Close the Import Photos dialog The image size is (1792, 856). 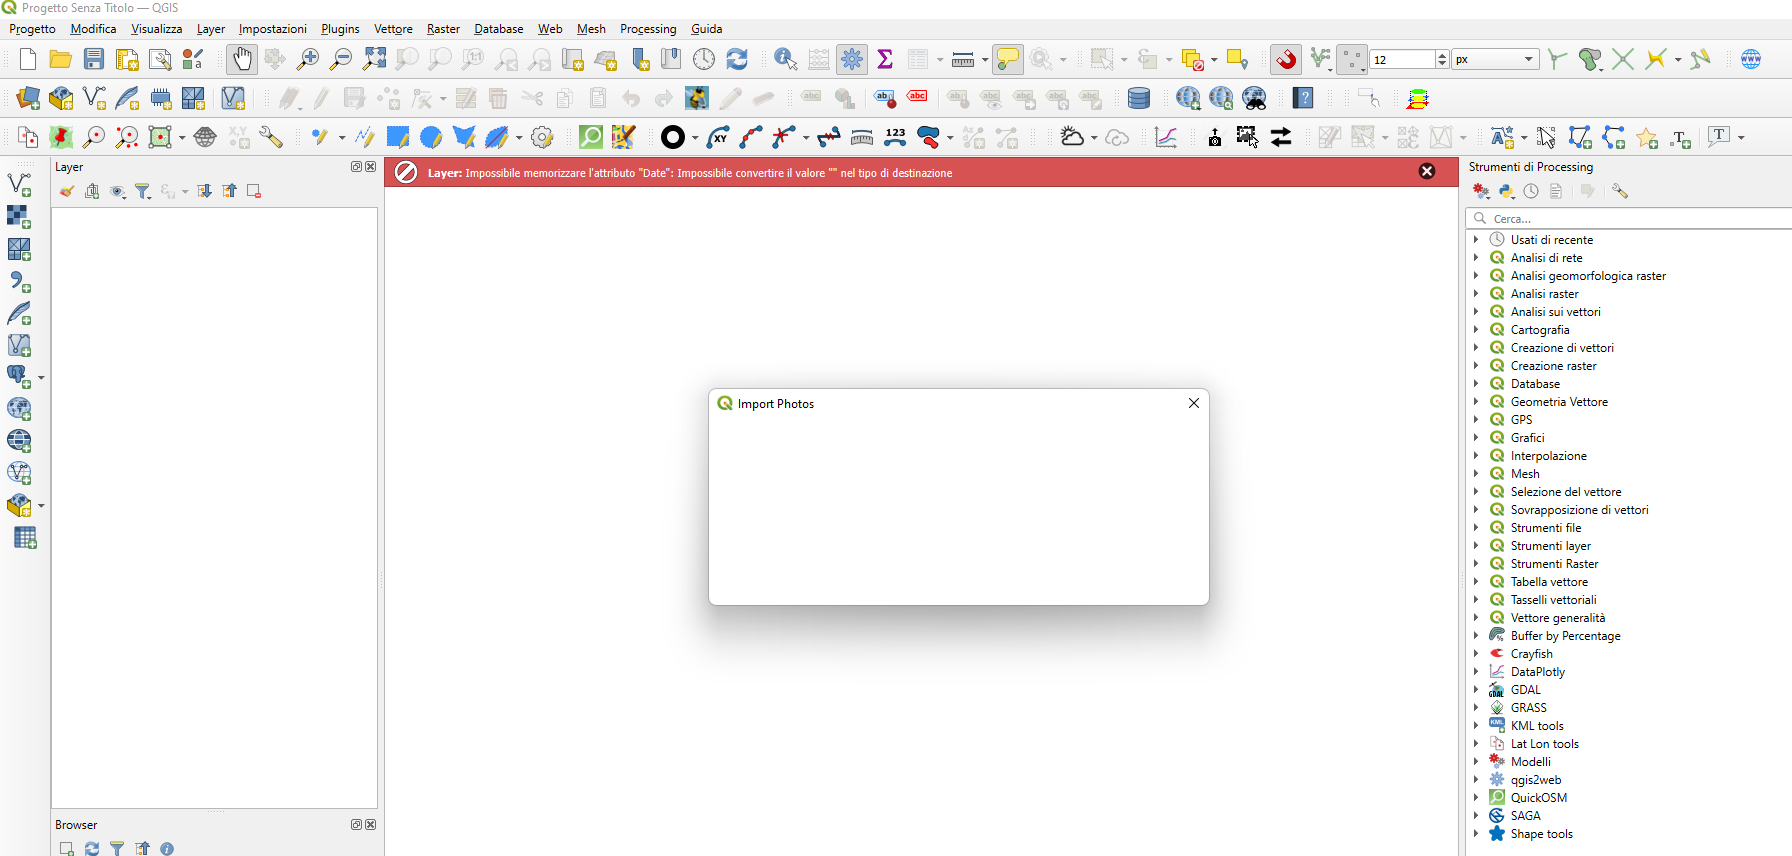[x=1194, y=403]
